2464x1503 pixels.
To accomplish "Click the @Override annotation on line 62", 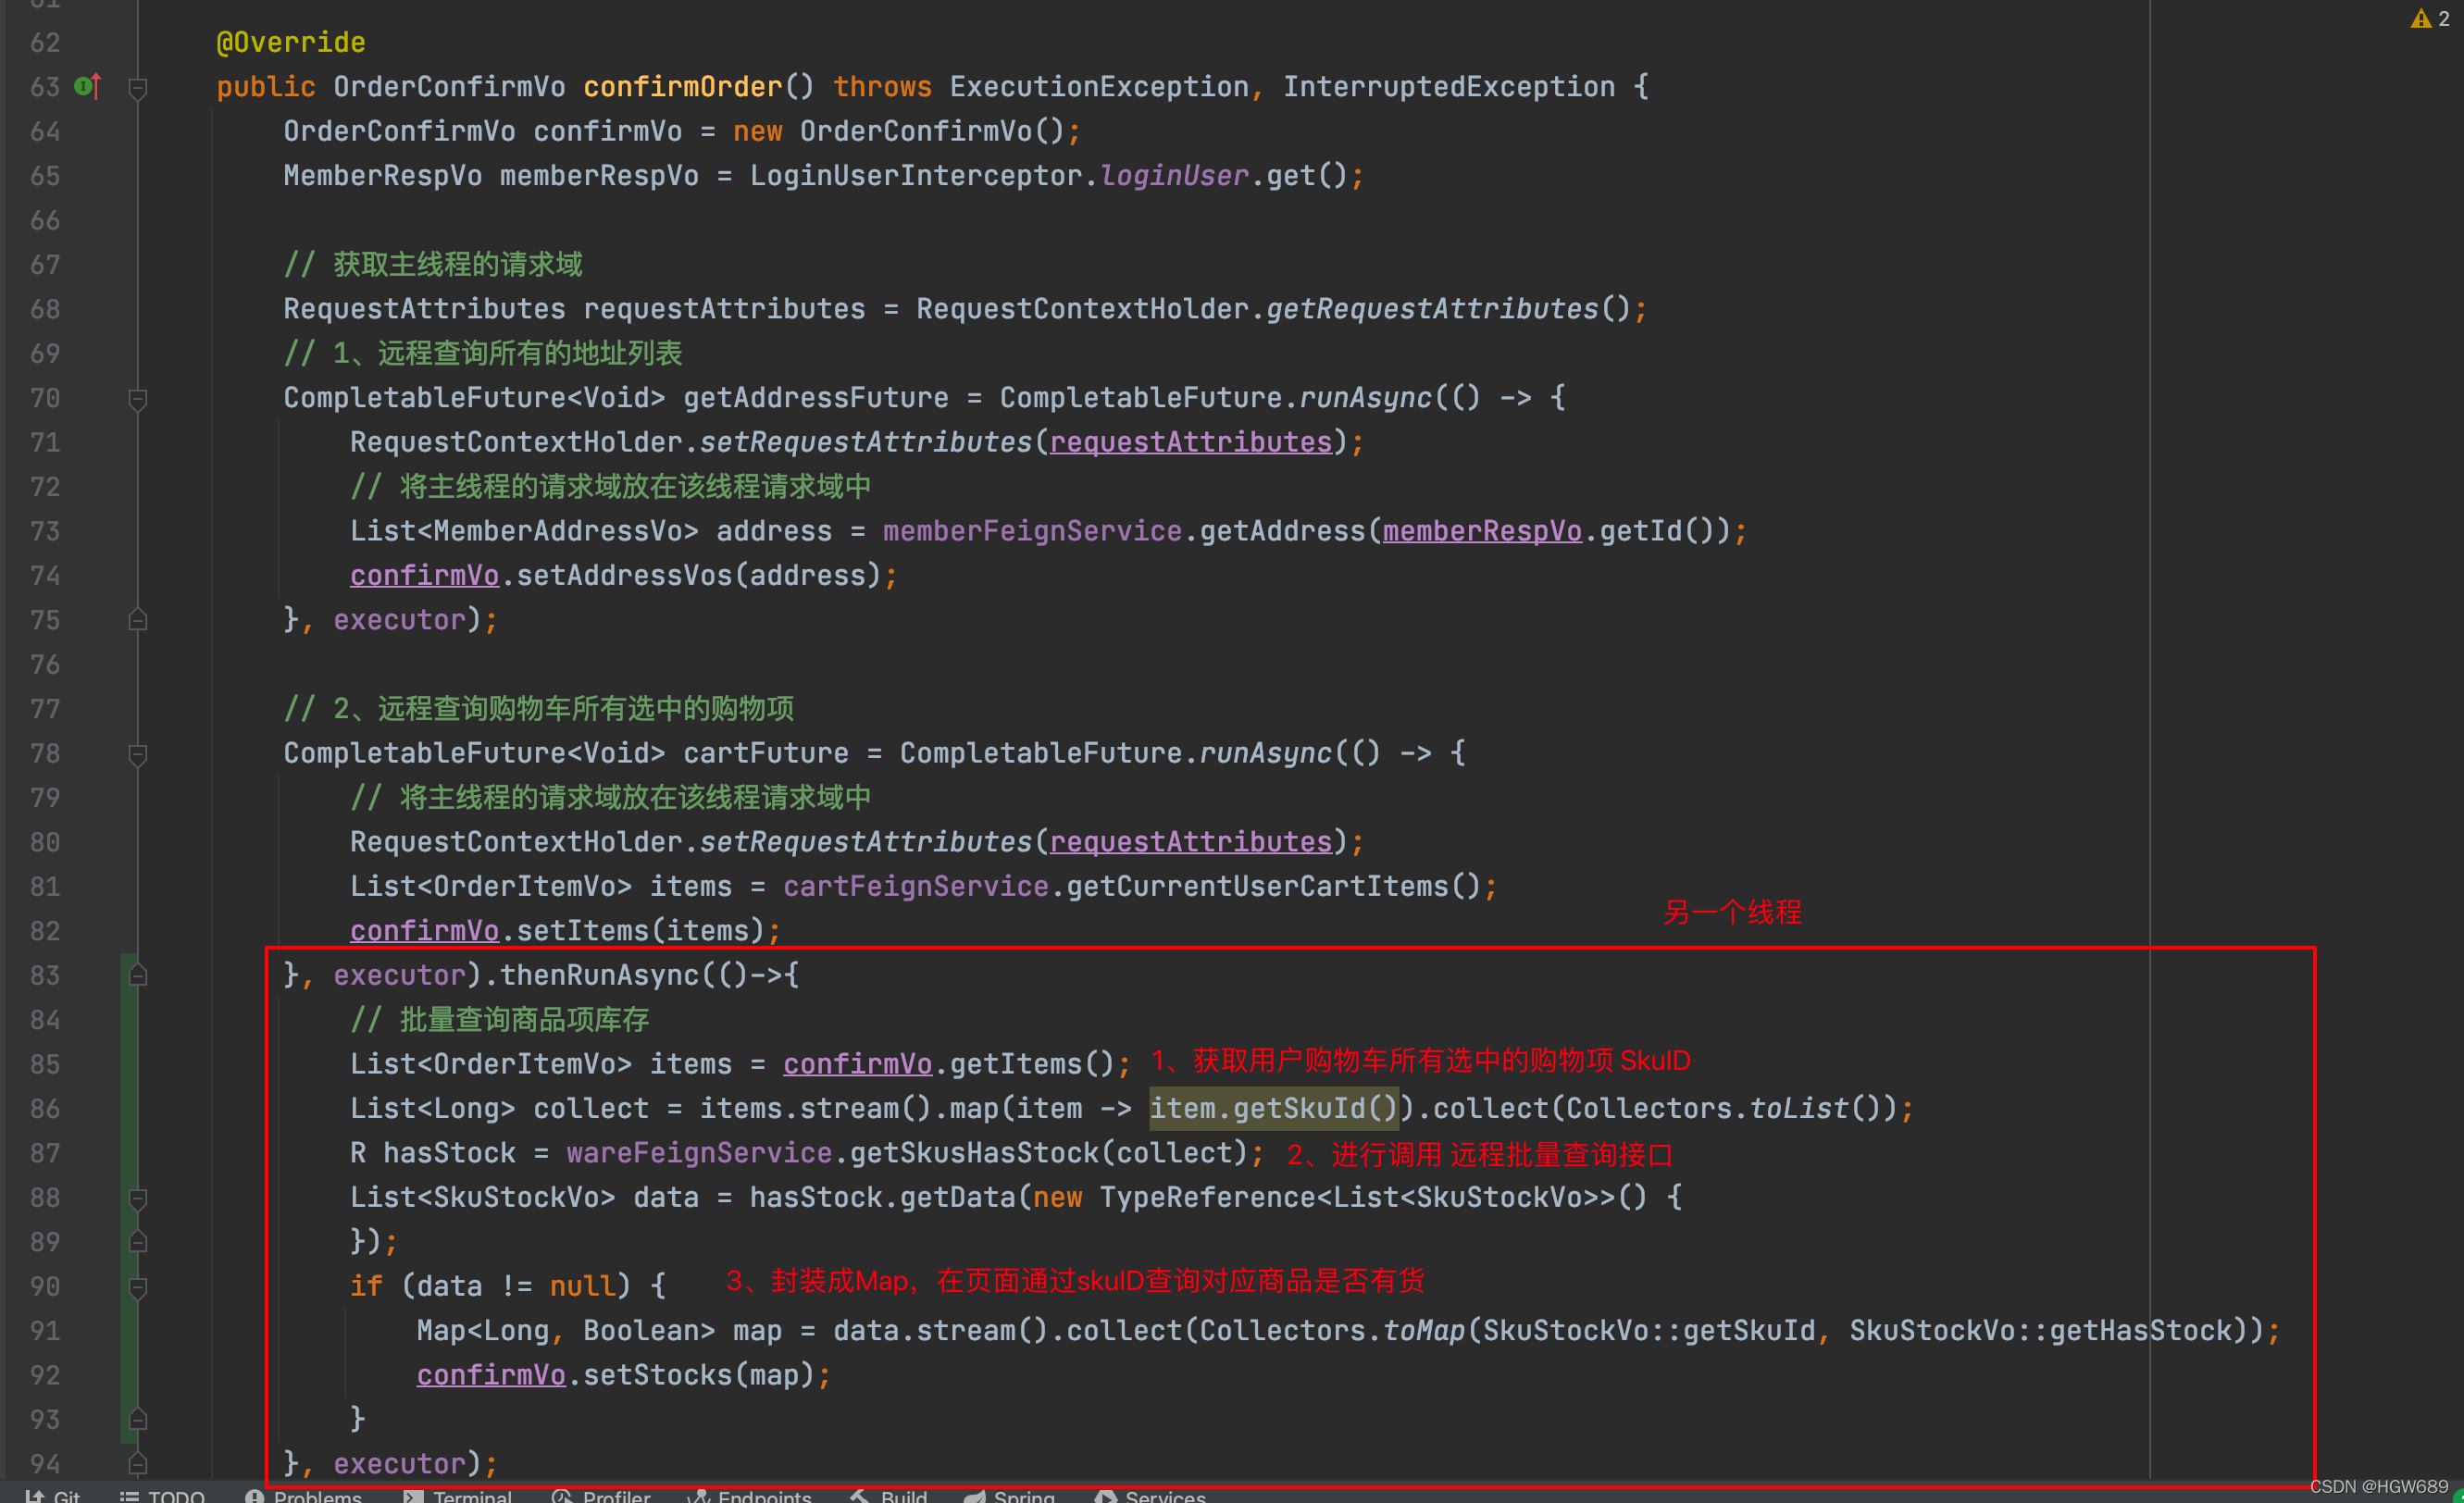I will (x=291, y=43).
